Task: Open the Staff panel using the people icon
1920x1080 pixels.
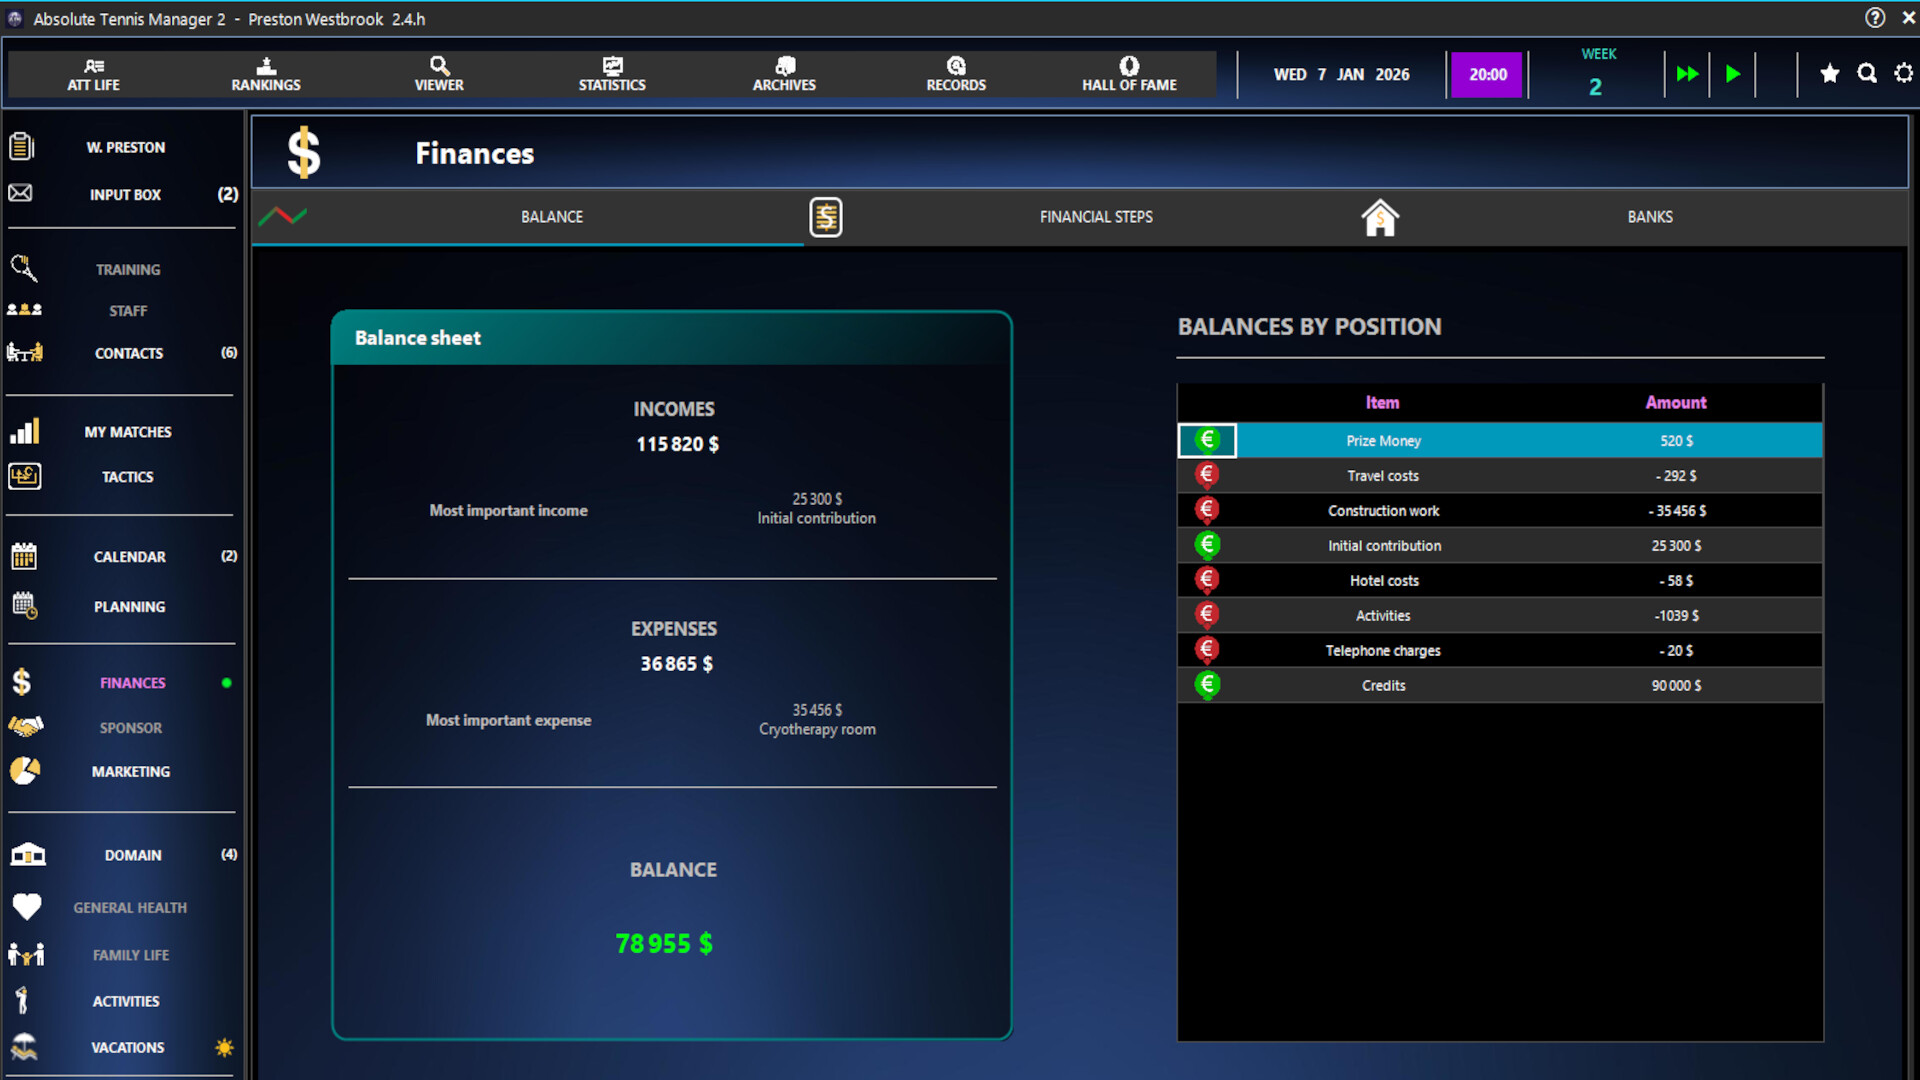Action: (25, 309)
